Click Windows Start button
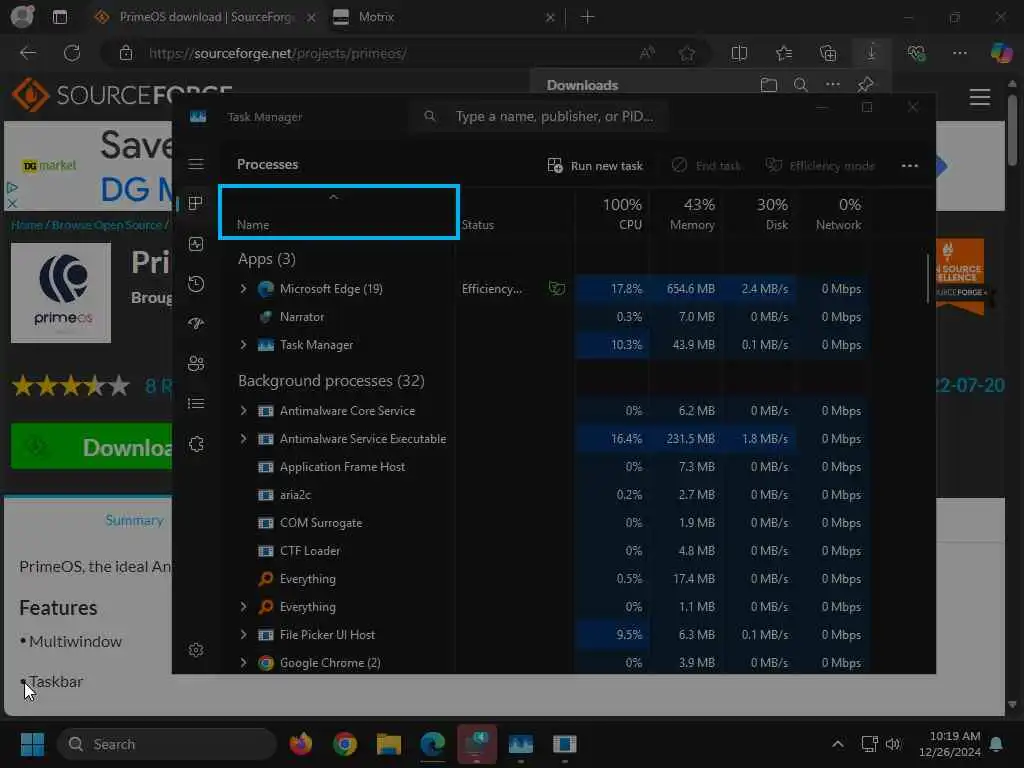This screenshot has width=1024, height=768. [32, 744]
